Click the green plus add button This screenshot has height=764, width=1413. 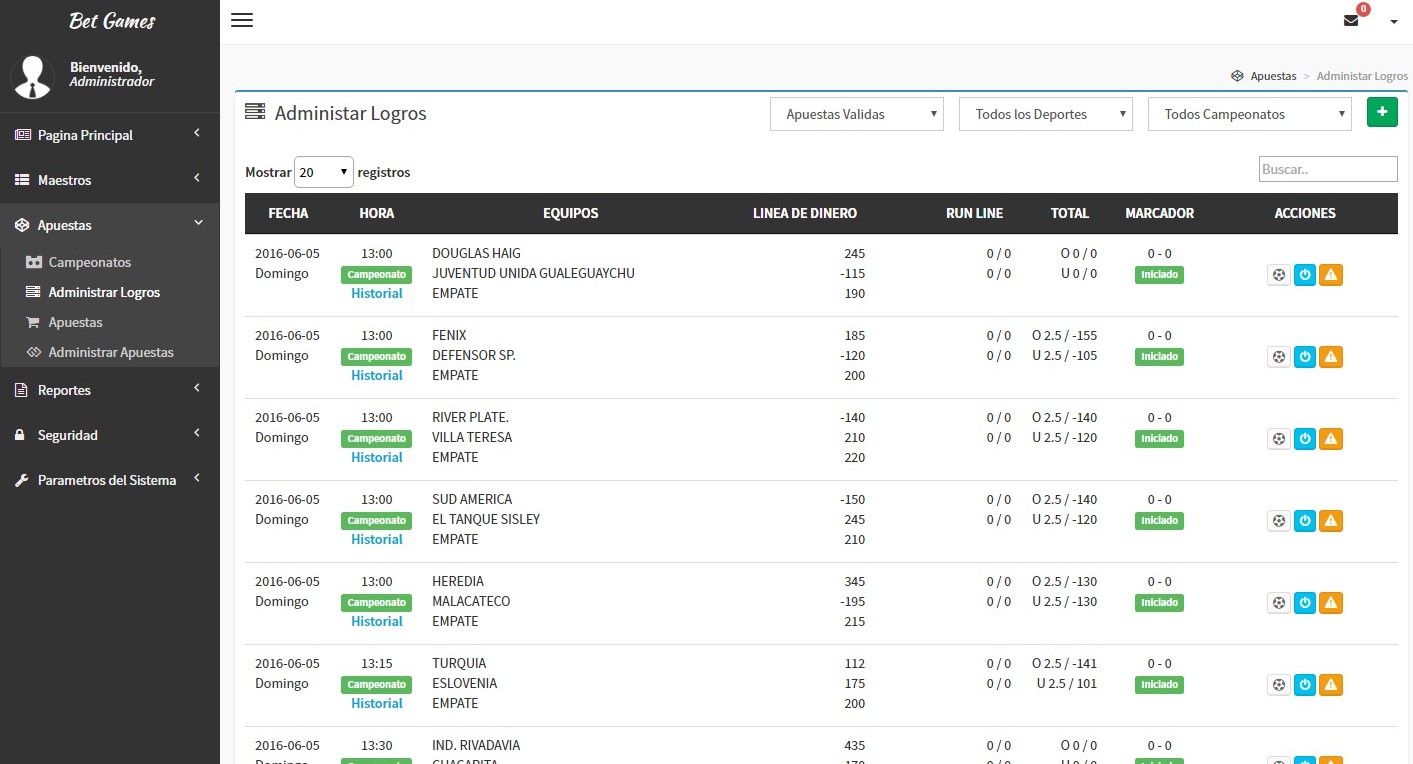coord(1381,113)
